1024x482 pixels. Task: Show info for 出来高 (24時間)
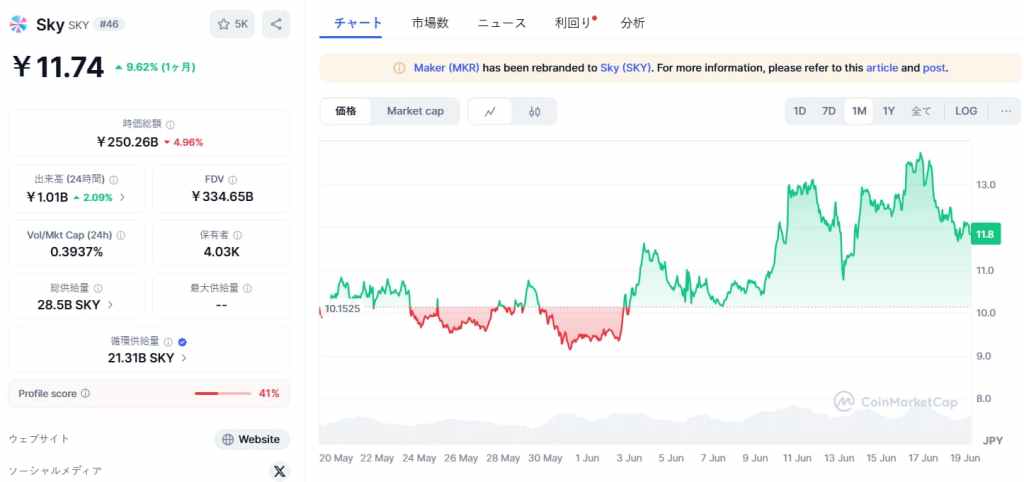tap(114, 180)
